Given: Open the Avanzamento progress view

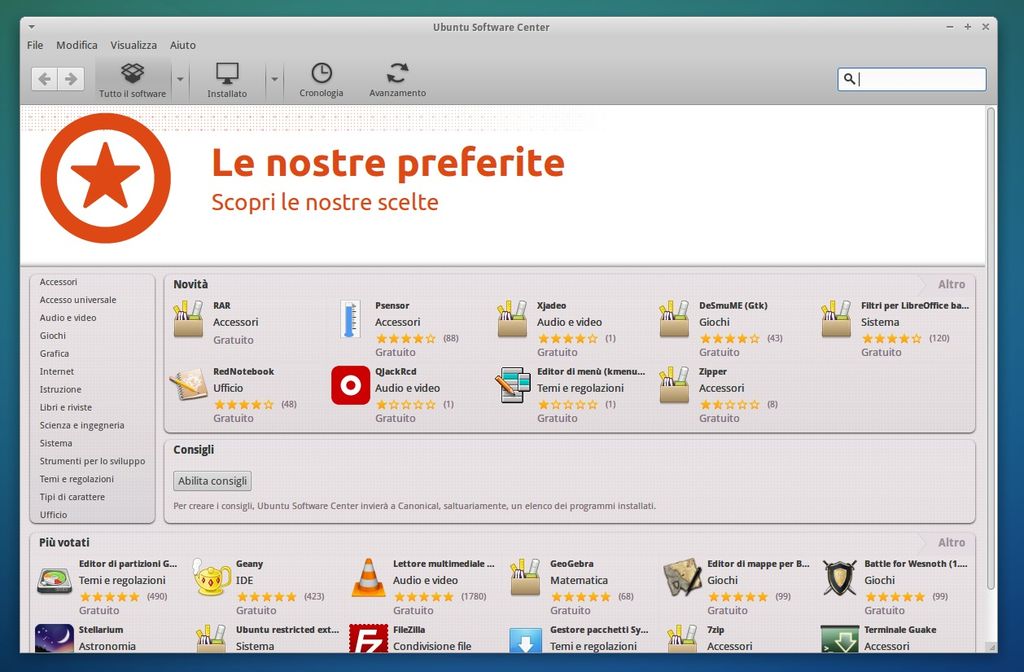Looking at the screenshot, I should pyautogui.click(x=397, y=80).
